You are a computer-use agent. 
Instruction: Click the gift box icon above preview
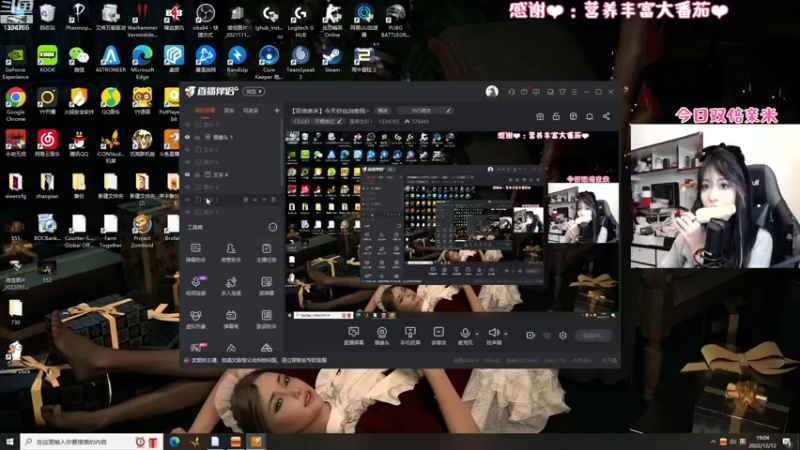540,116
